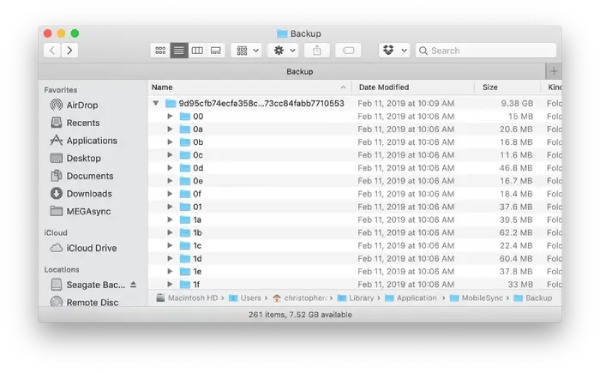Expand the 0d folder
Viewport: 600px width, 373px height.
pos(170,168)
